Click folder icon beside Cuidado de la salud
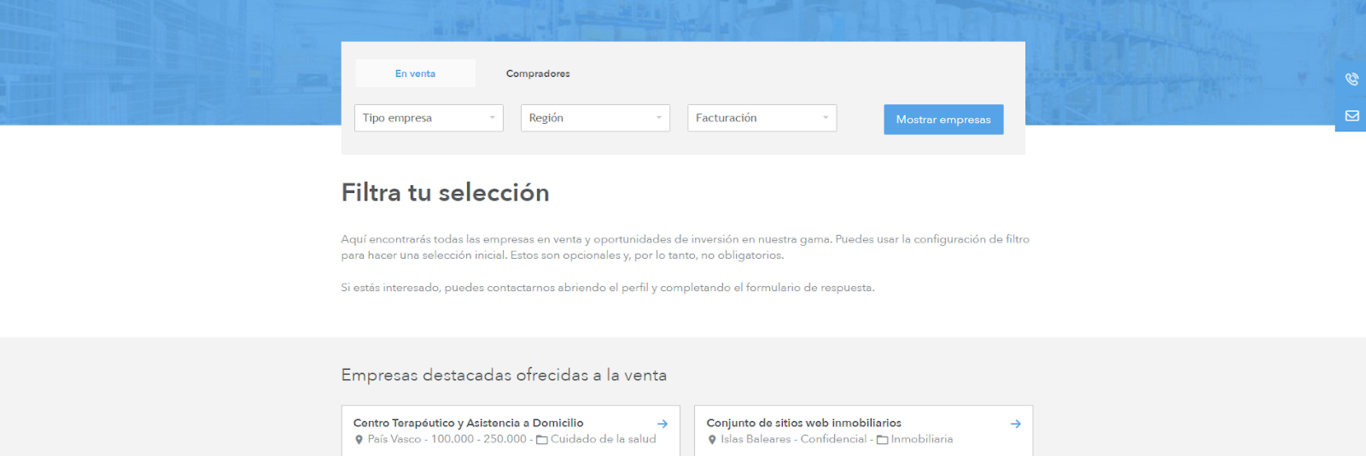The height and width of the screenshot is (456, 1366). pos(542,440)
